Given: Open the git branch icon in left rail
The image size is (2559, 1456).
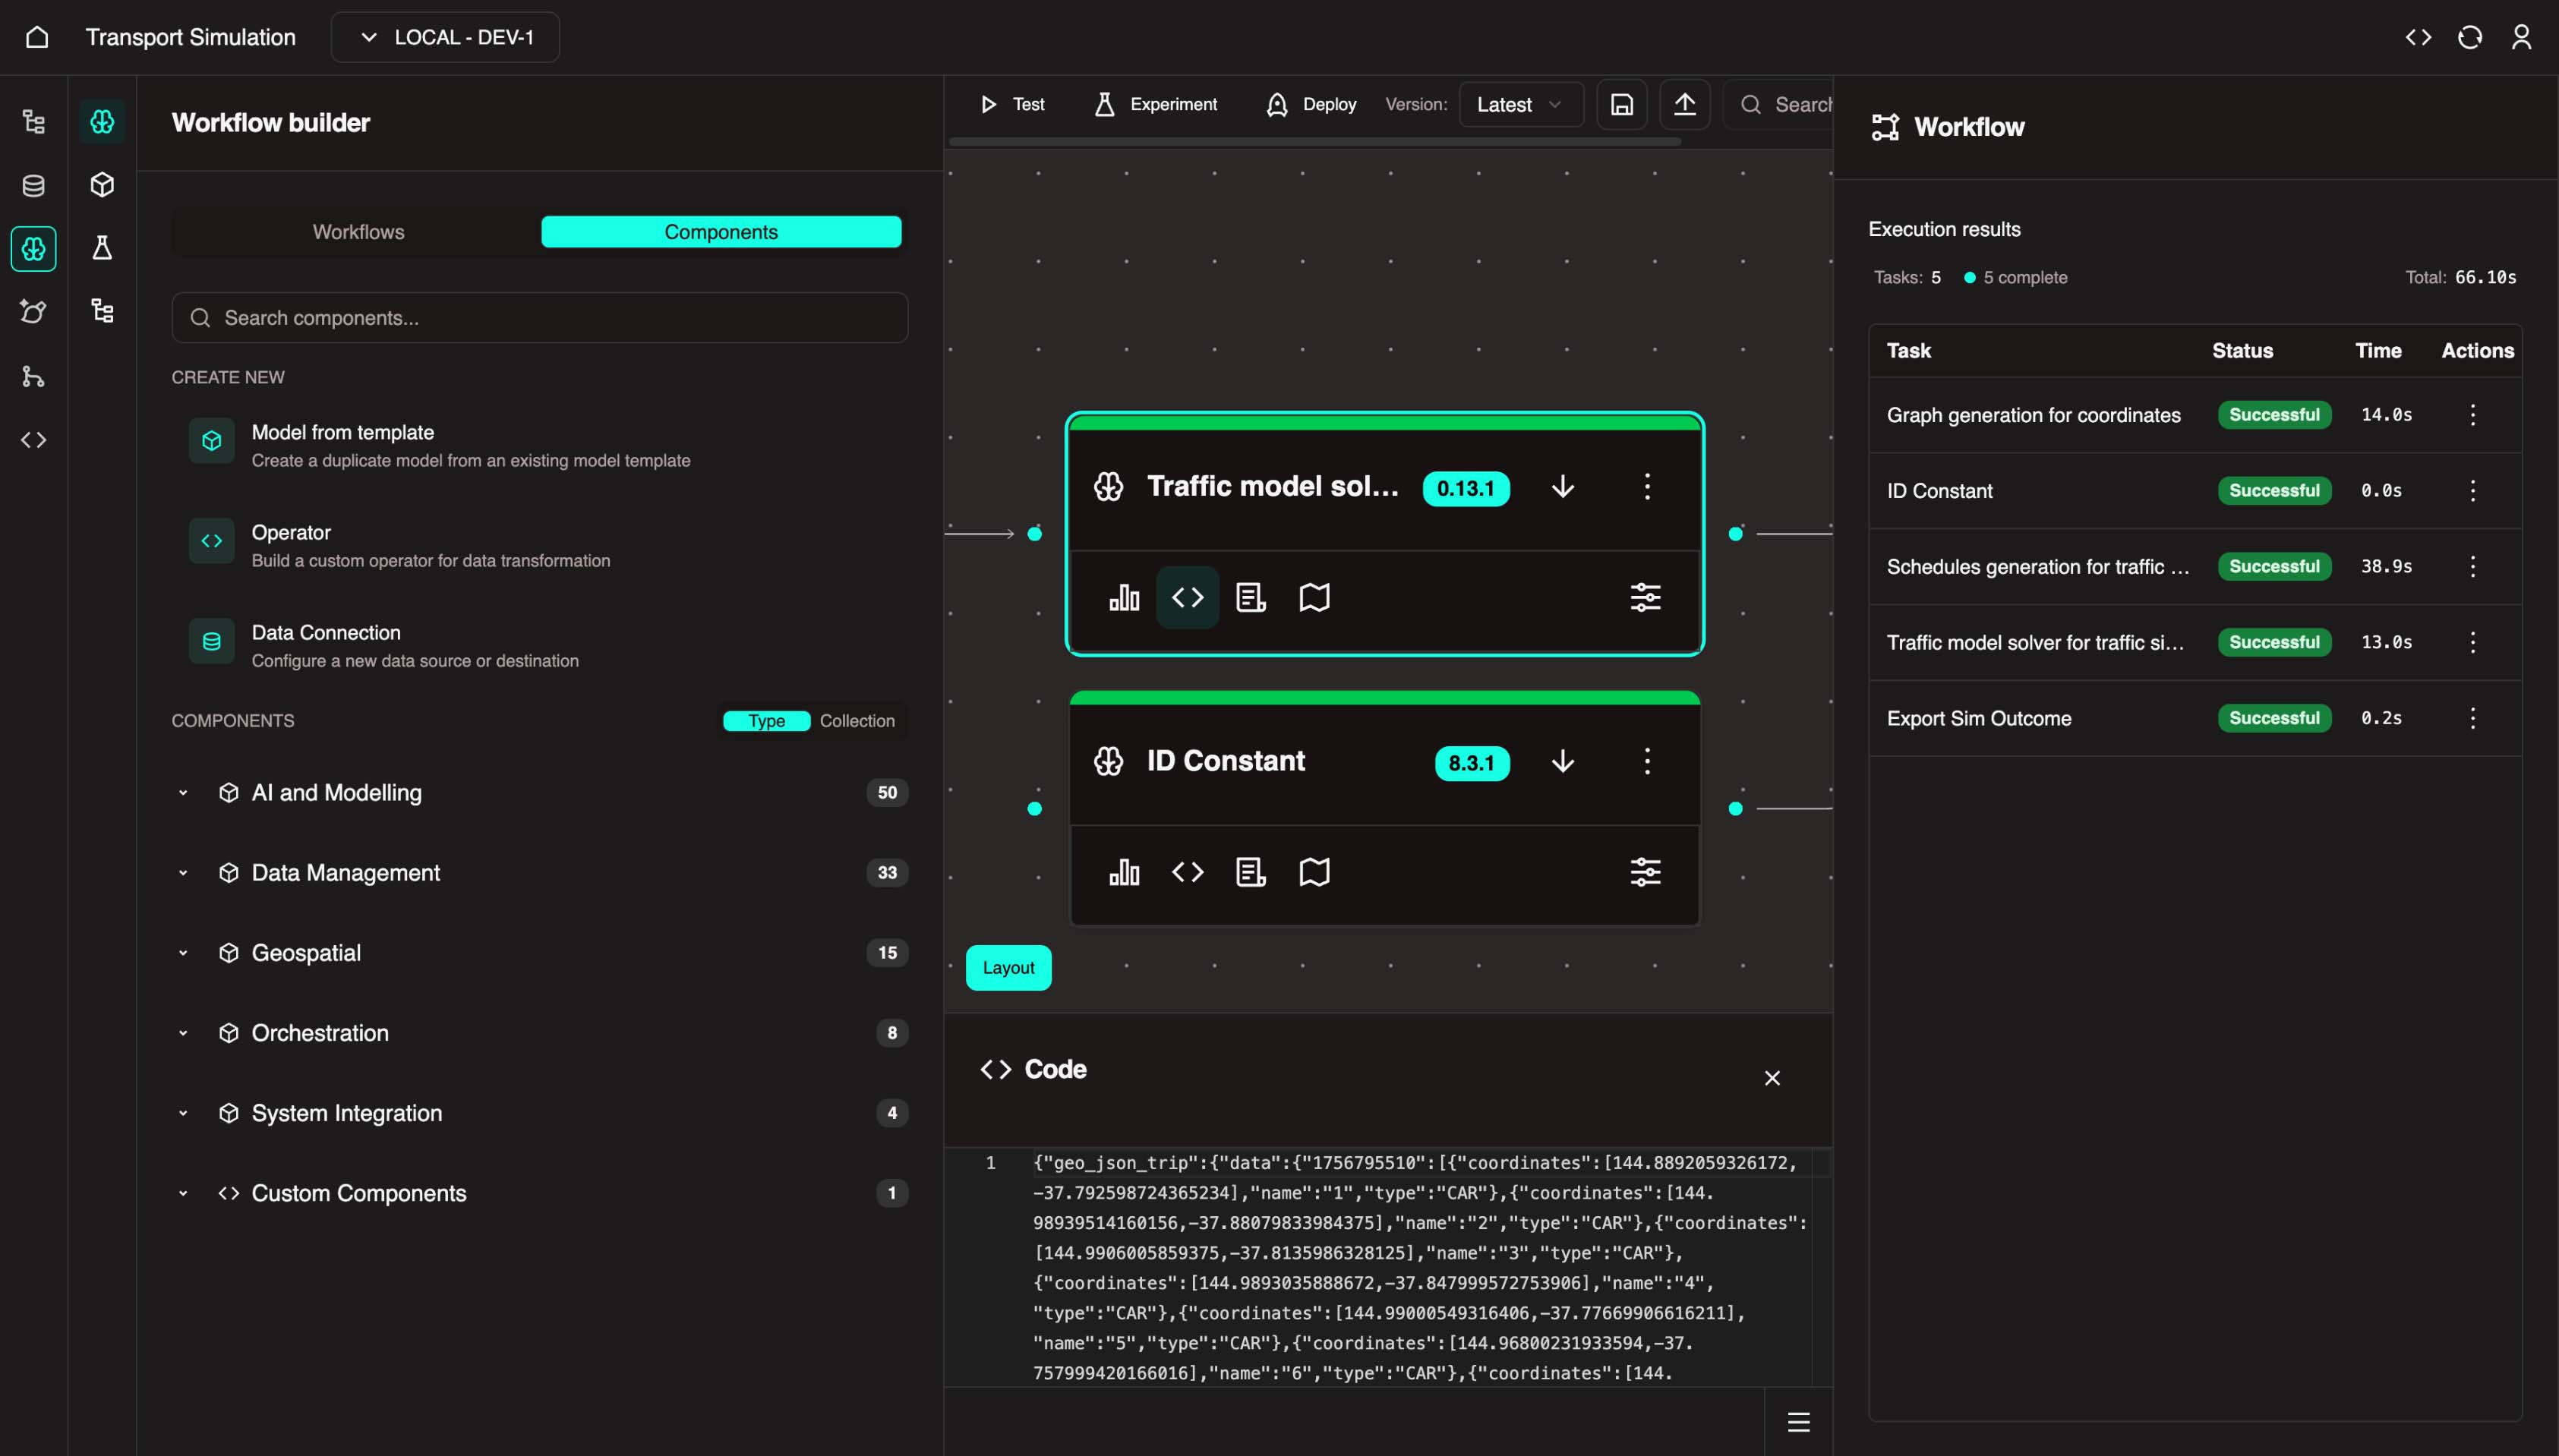Looking at the screenshot, I should 34,376.
